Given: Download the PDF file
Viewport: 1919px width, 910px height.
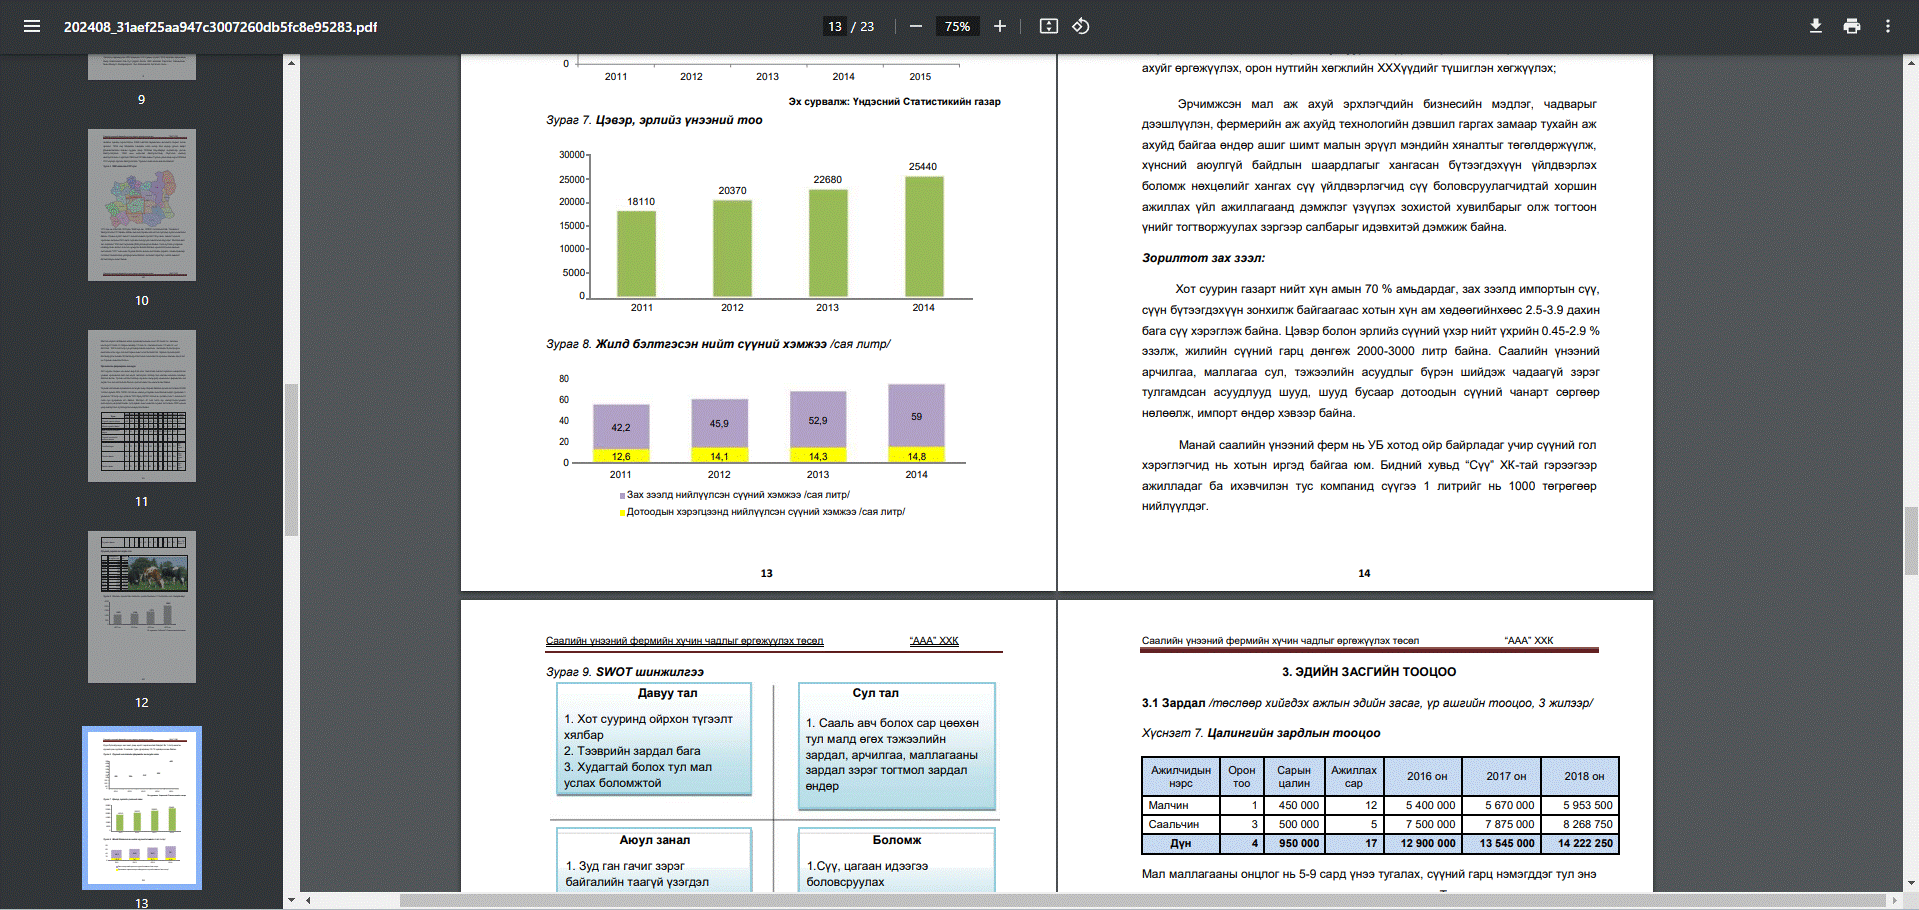Looking at the screenshot, I should (x=1816, y=26).
